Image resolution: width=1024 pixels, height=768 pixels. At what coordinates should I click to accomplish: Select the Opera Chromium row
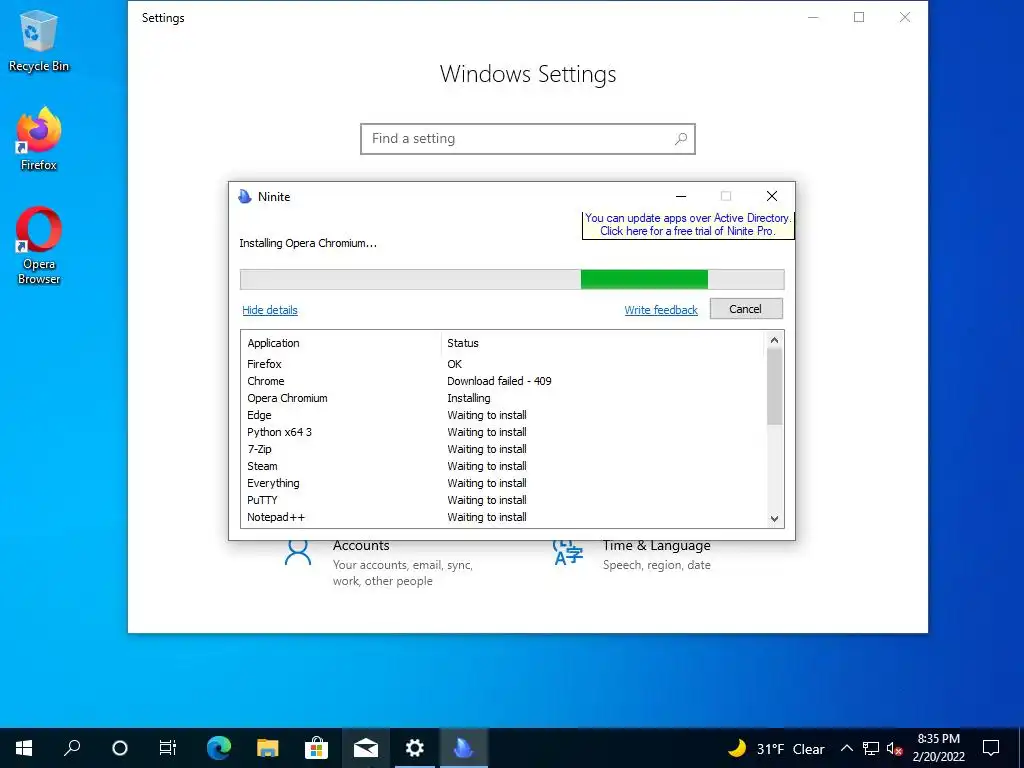pos(504,398)
